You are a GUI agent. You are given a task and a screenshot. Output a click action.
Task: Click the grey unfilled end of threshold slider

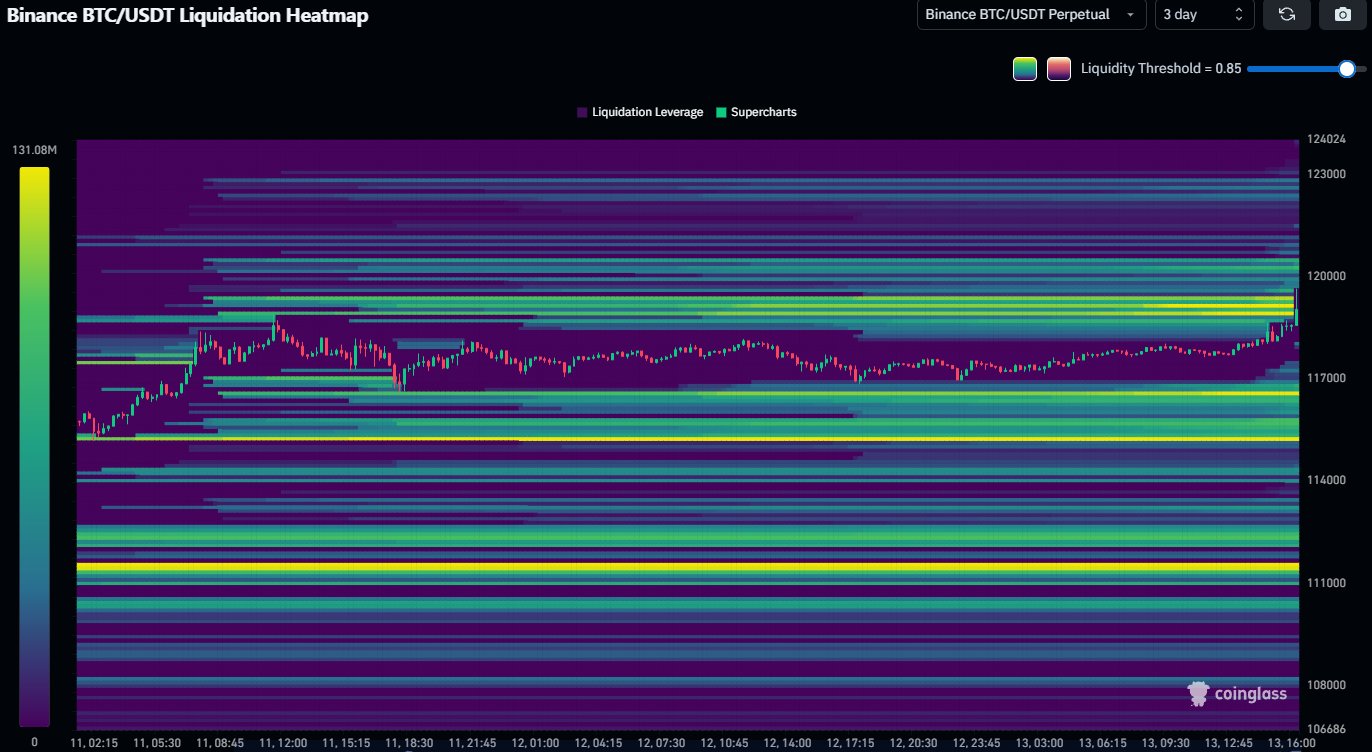point(1361,69)
